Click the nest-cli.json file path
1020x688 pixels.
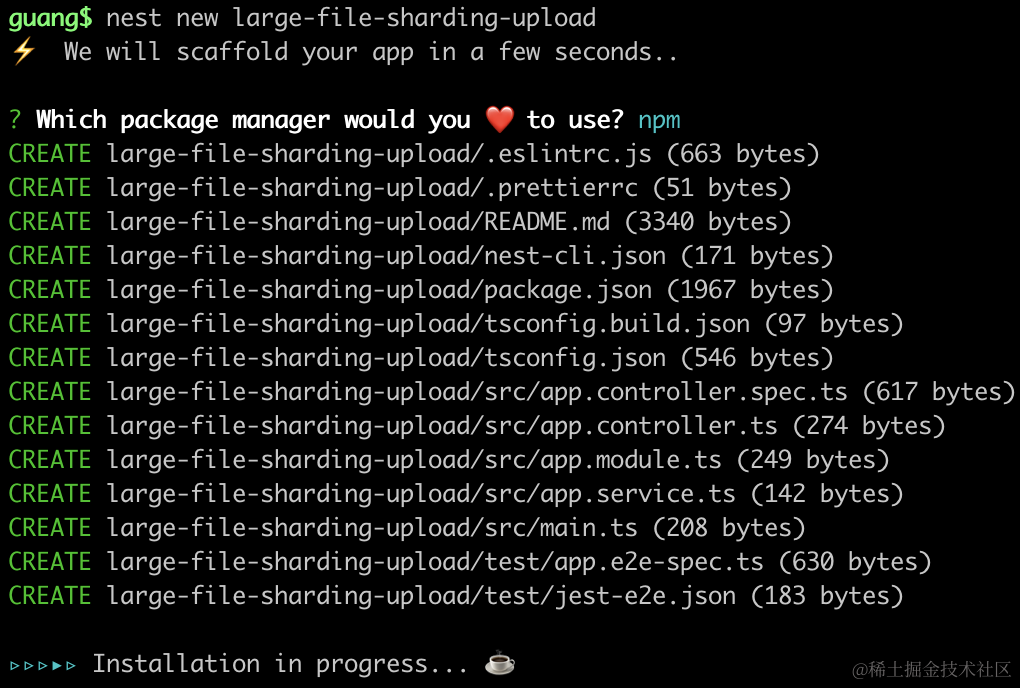pyautogui.click(x=386, y=256)
